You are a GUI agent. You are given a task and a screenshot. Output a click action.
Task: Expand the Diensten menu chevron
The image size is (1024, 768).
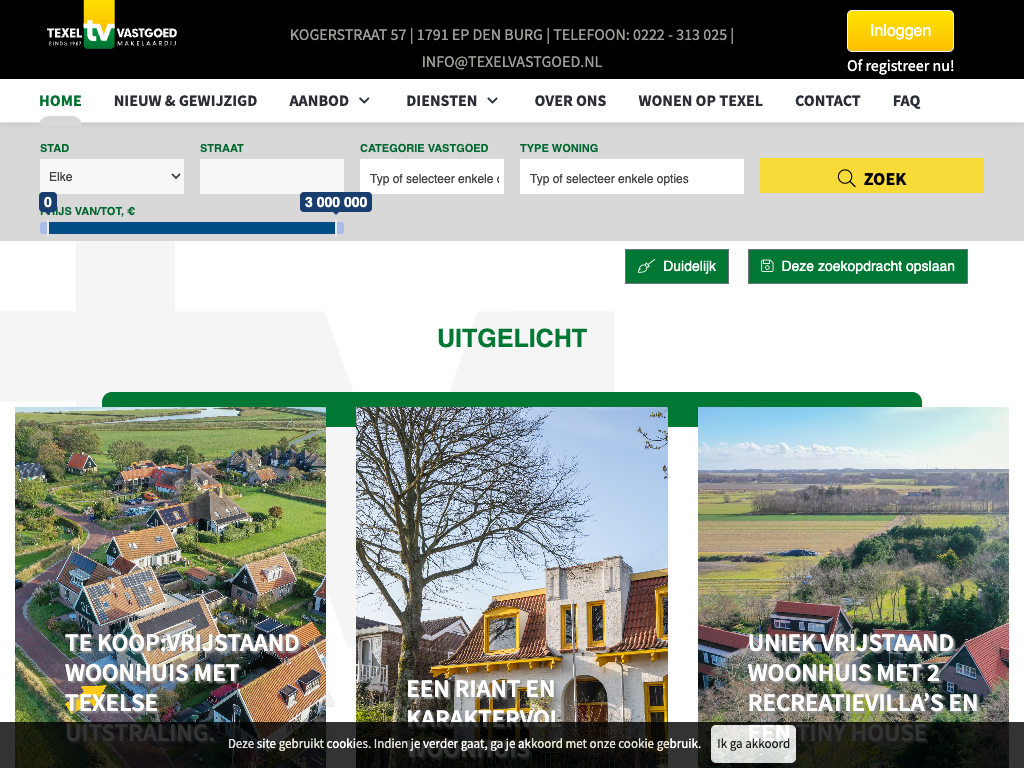[x=492, y=101]
